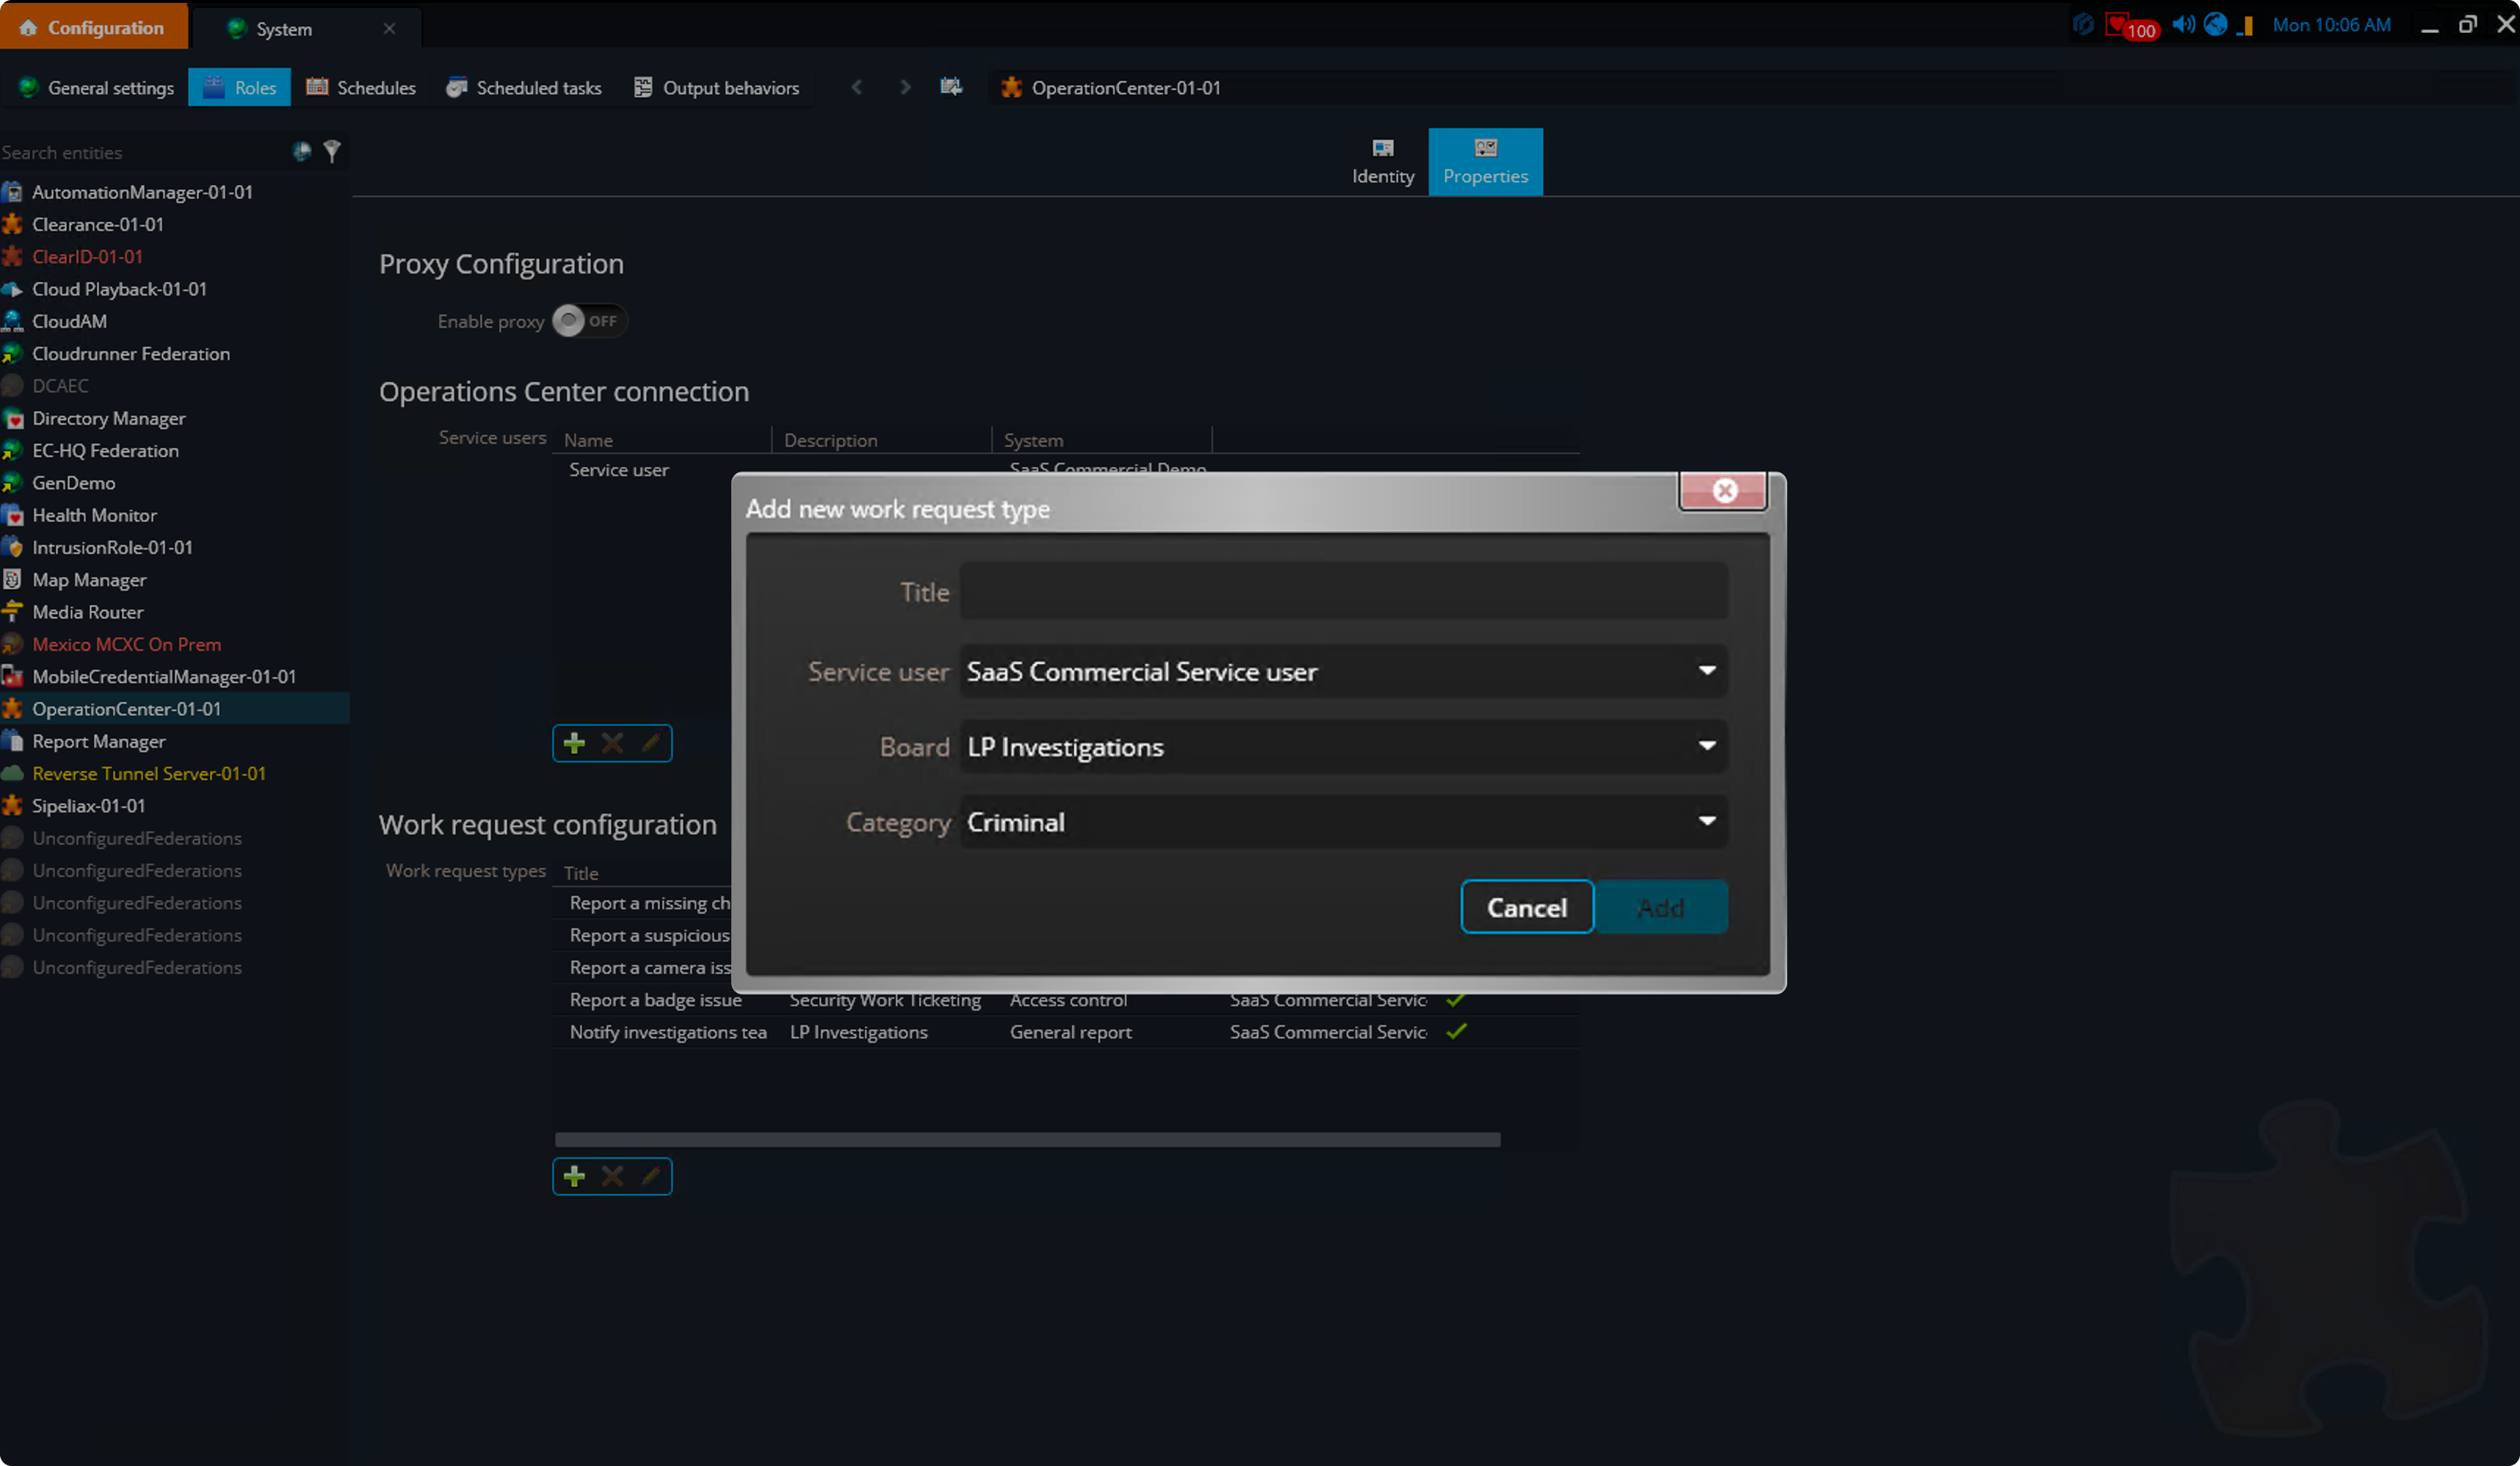Select Health Monitor in entity list
The image size is (2520, 1466).
click(94, 515)
